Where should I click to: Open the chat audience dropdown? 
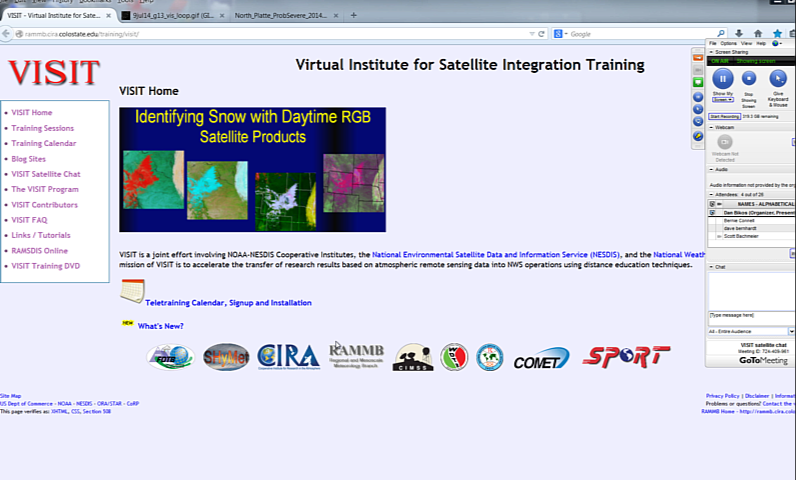pos(791,330)
